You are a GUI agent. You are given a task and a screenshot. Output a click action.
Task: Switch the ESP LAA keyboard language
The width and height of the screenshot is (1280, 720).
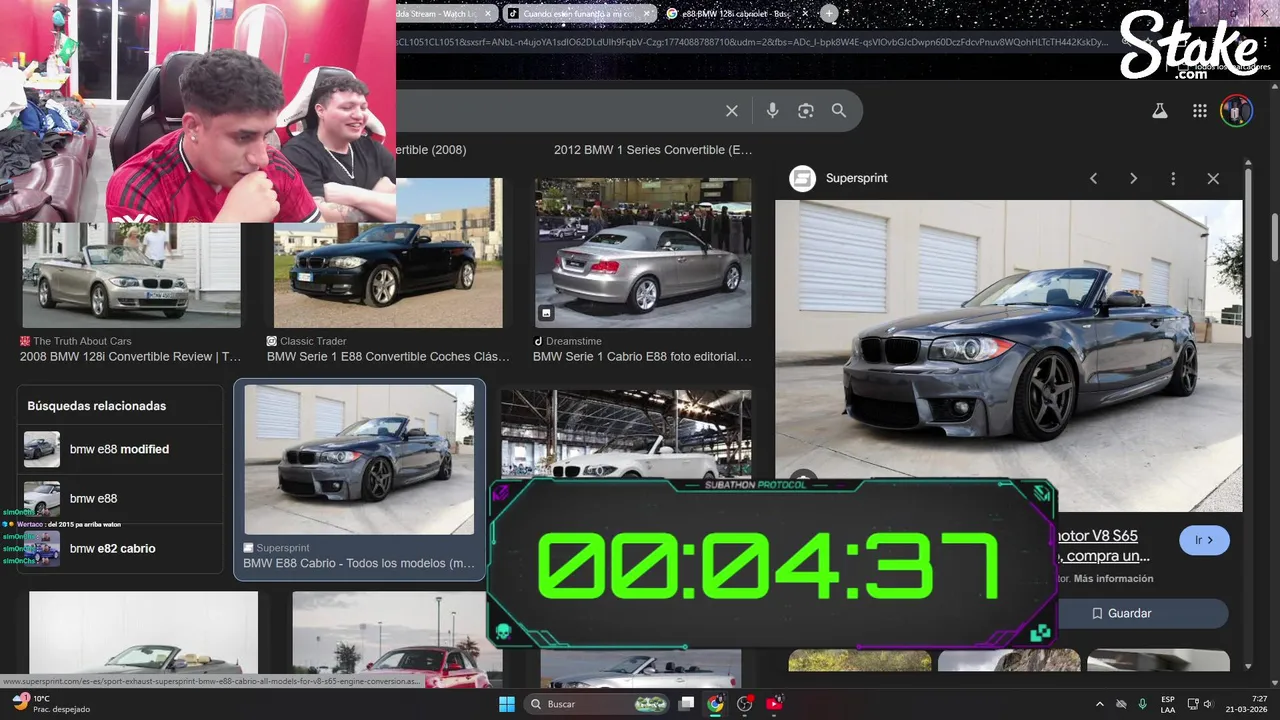point(1168,704)
